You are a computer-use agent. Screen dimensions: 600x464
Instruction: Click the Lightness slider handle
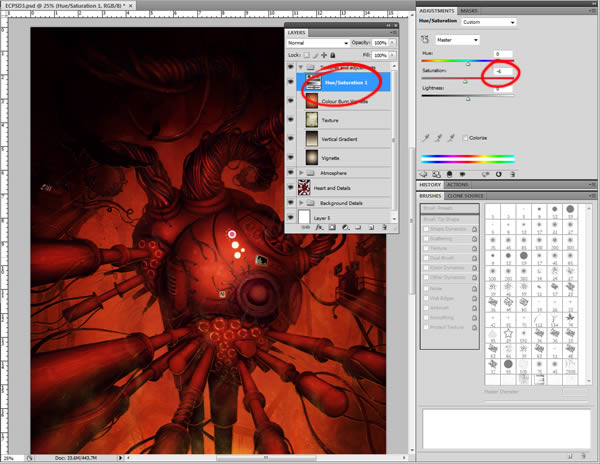[x=468, y=99]
